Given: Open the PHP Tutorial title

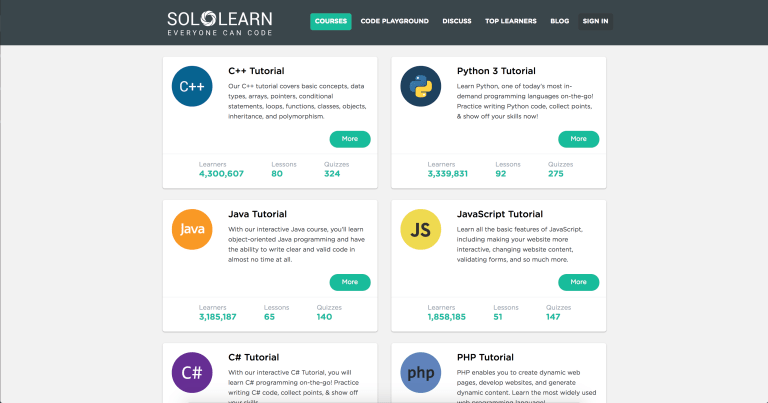Looking at the screenshot, I should [485, 357].
